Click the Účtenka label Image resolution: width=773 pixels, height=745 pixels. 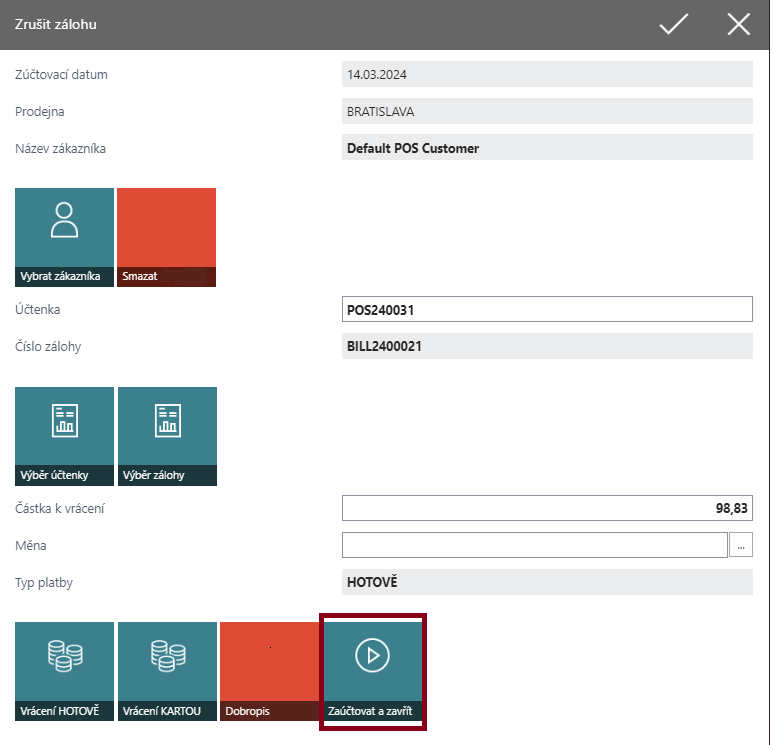coord(37,310)
